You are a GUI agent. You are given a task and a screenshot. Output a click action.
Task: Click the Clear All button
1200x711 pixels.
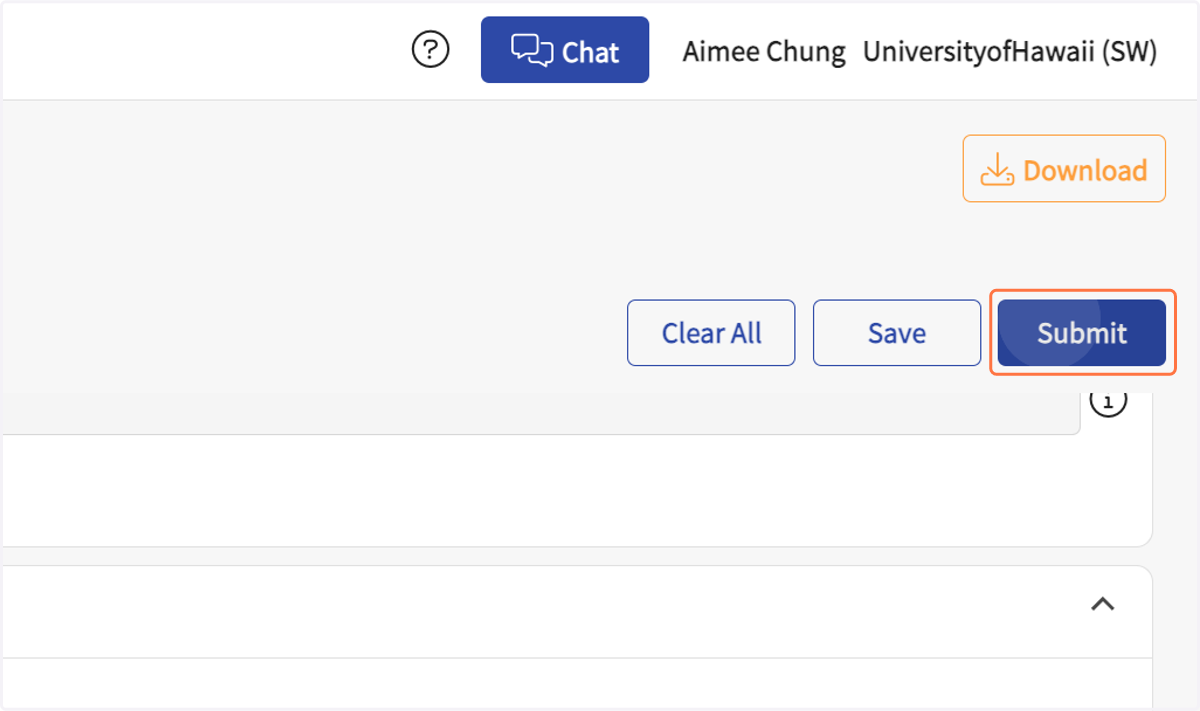[x=711, y=333]
